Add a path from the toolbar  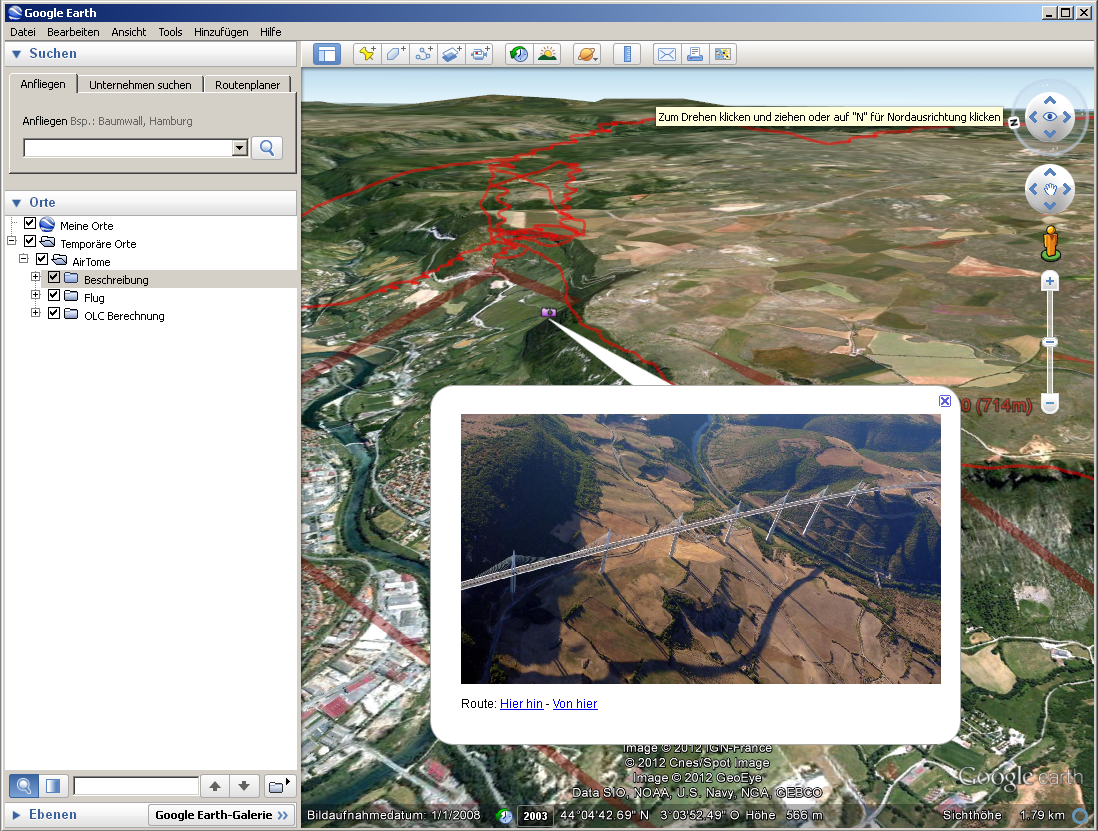pyautogui.click(x=423, y=54)
